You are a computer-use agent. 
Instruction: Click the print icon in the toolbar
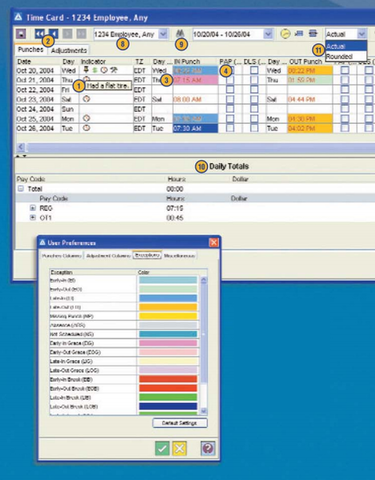tap(313, 33)
